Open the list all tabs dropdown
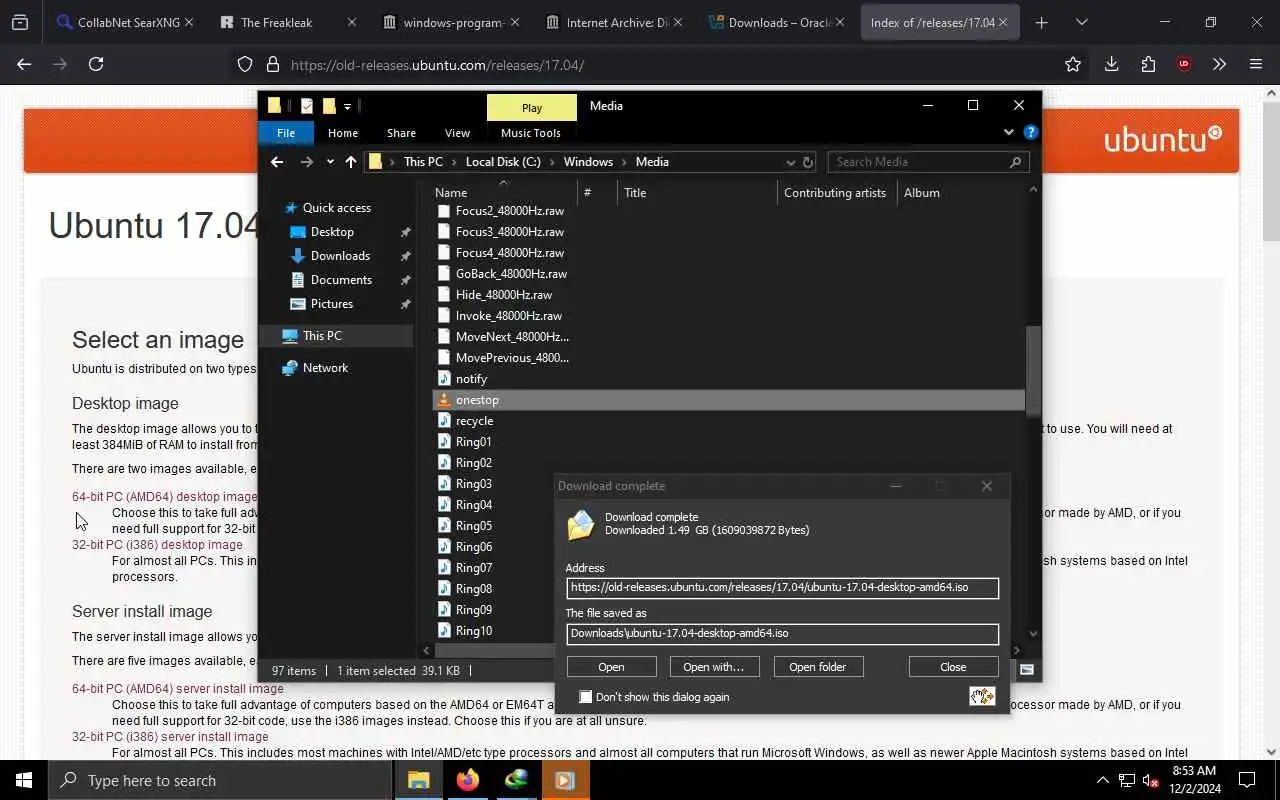This screenshot has height=800, width=1280. pyautogui.click(x=1081, y=22)
